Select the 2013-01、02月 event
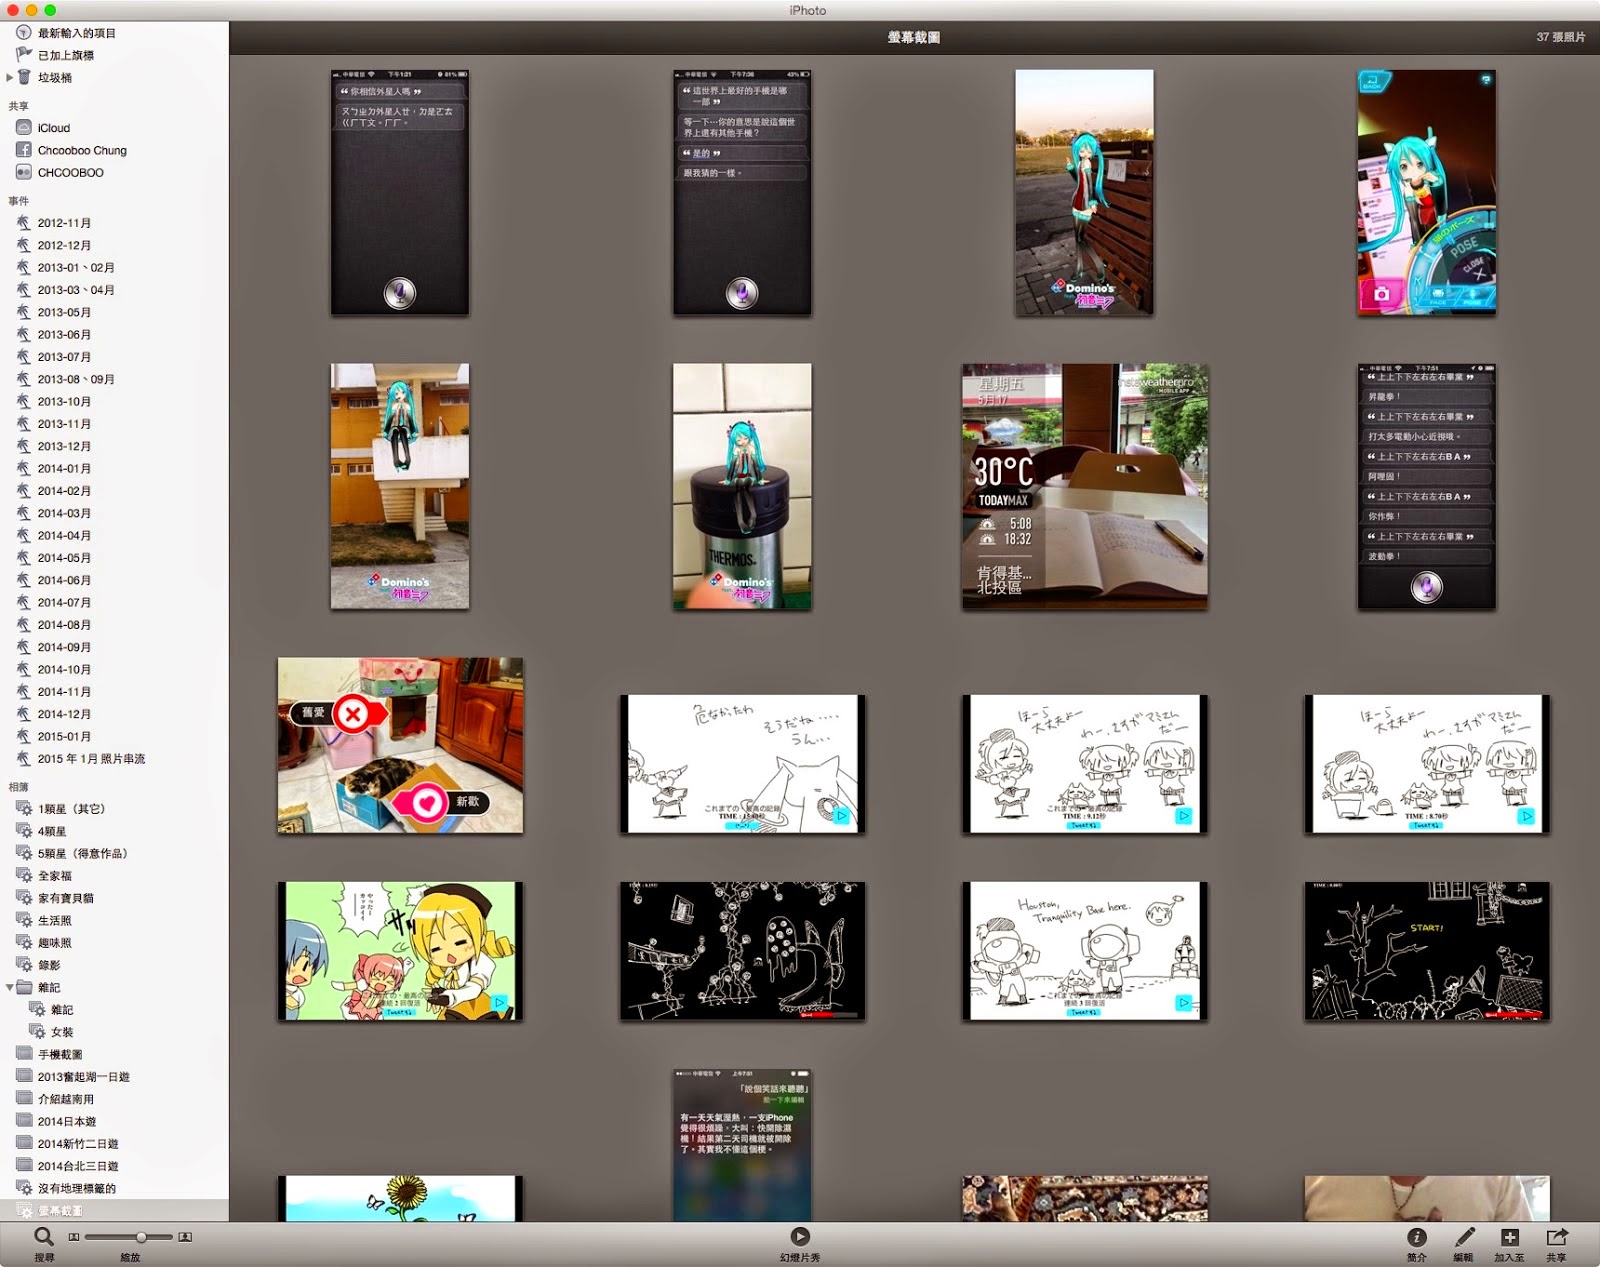 pyautogui.click(x=76, y=267)
